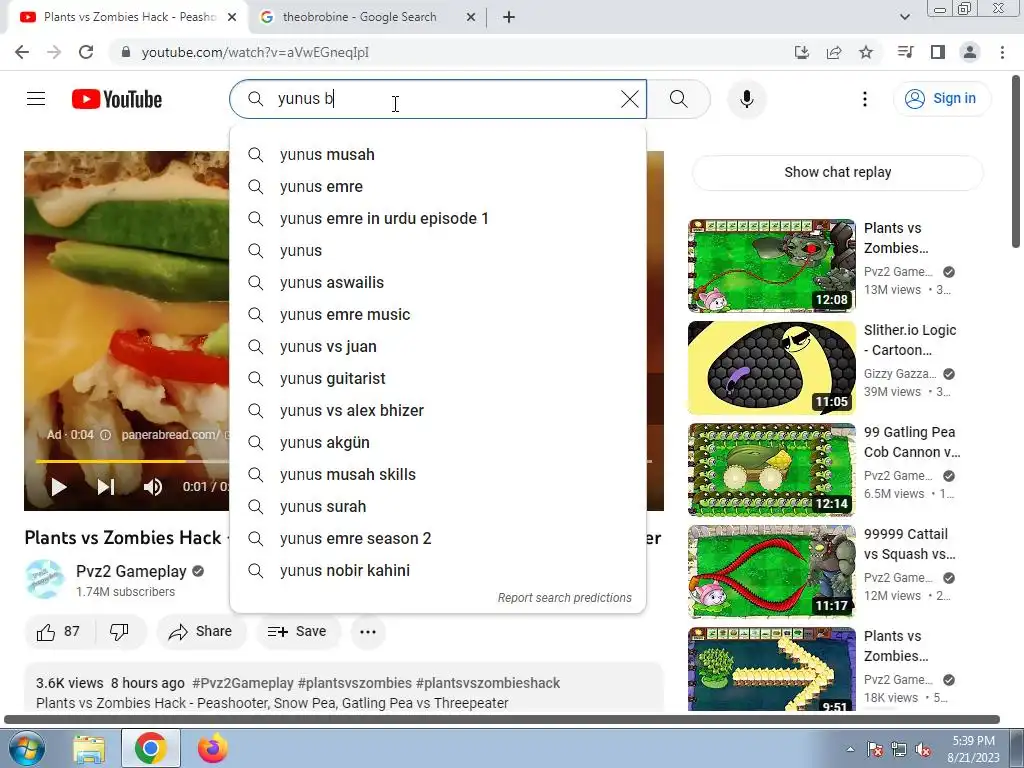Viewport: 1024px width, 768px height.
Task: Click Report search predictions link
Action: [564, 598]
